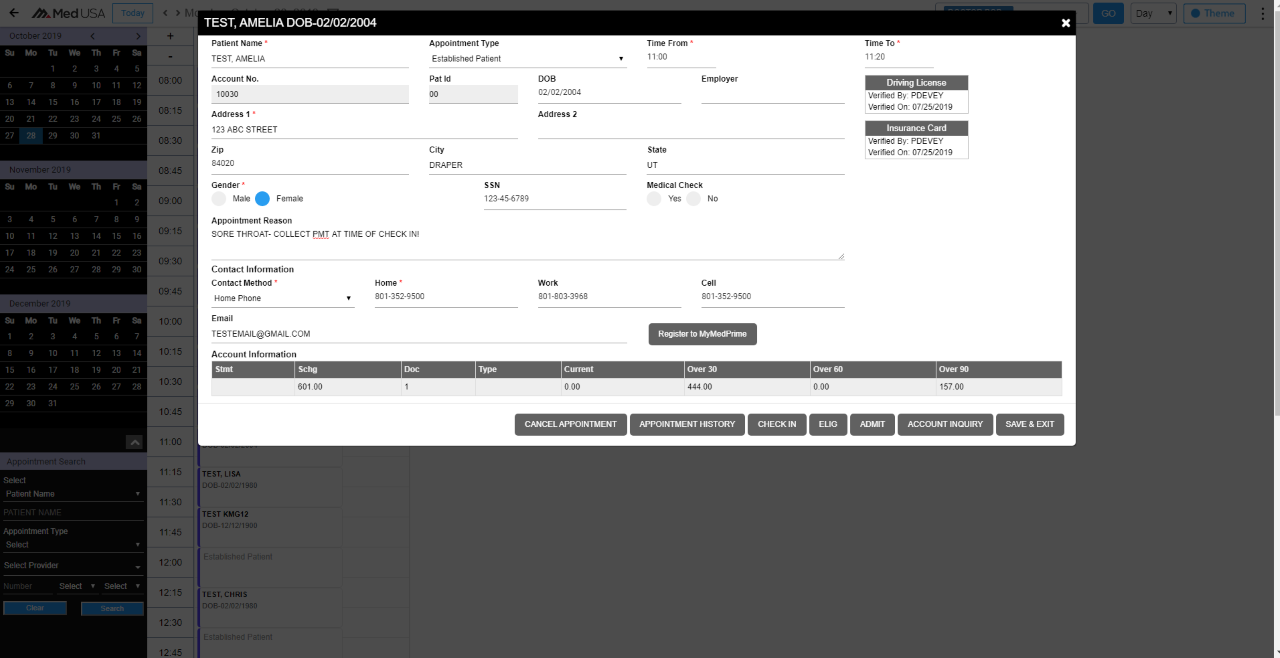Open the three-dot overflow menu at top right
The image size is (1280, 658).
tap(1263, 13)
